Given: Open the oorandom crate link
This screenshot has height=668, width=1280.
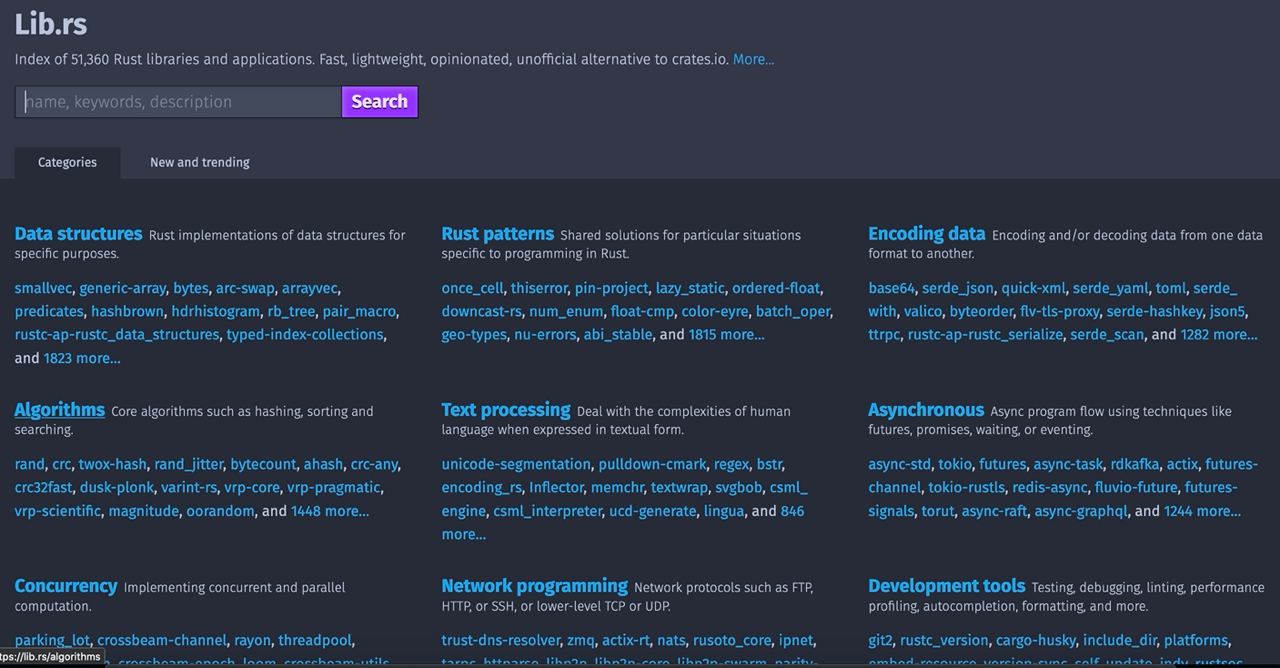Looking at the screenshot, I should [219, 511].
